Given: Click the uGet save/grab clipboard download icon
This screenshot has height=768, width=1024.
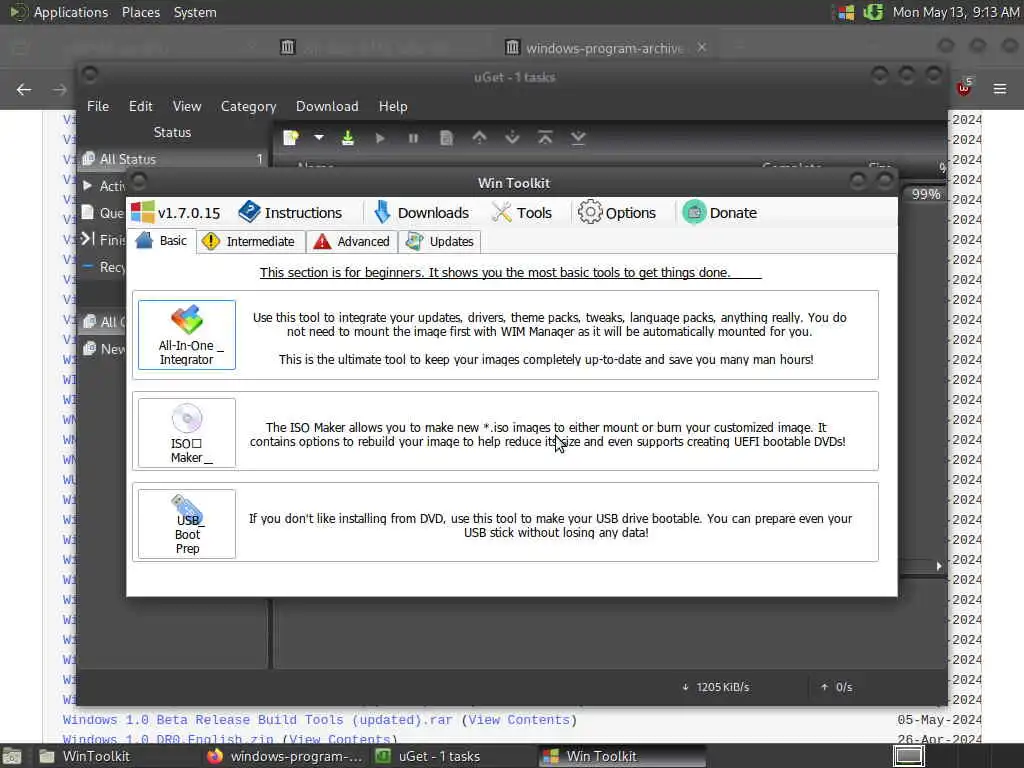Looking at the screenshot, I should point(348,138).
